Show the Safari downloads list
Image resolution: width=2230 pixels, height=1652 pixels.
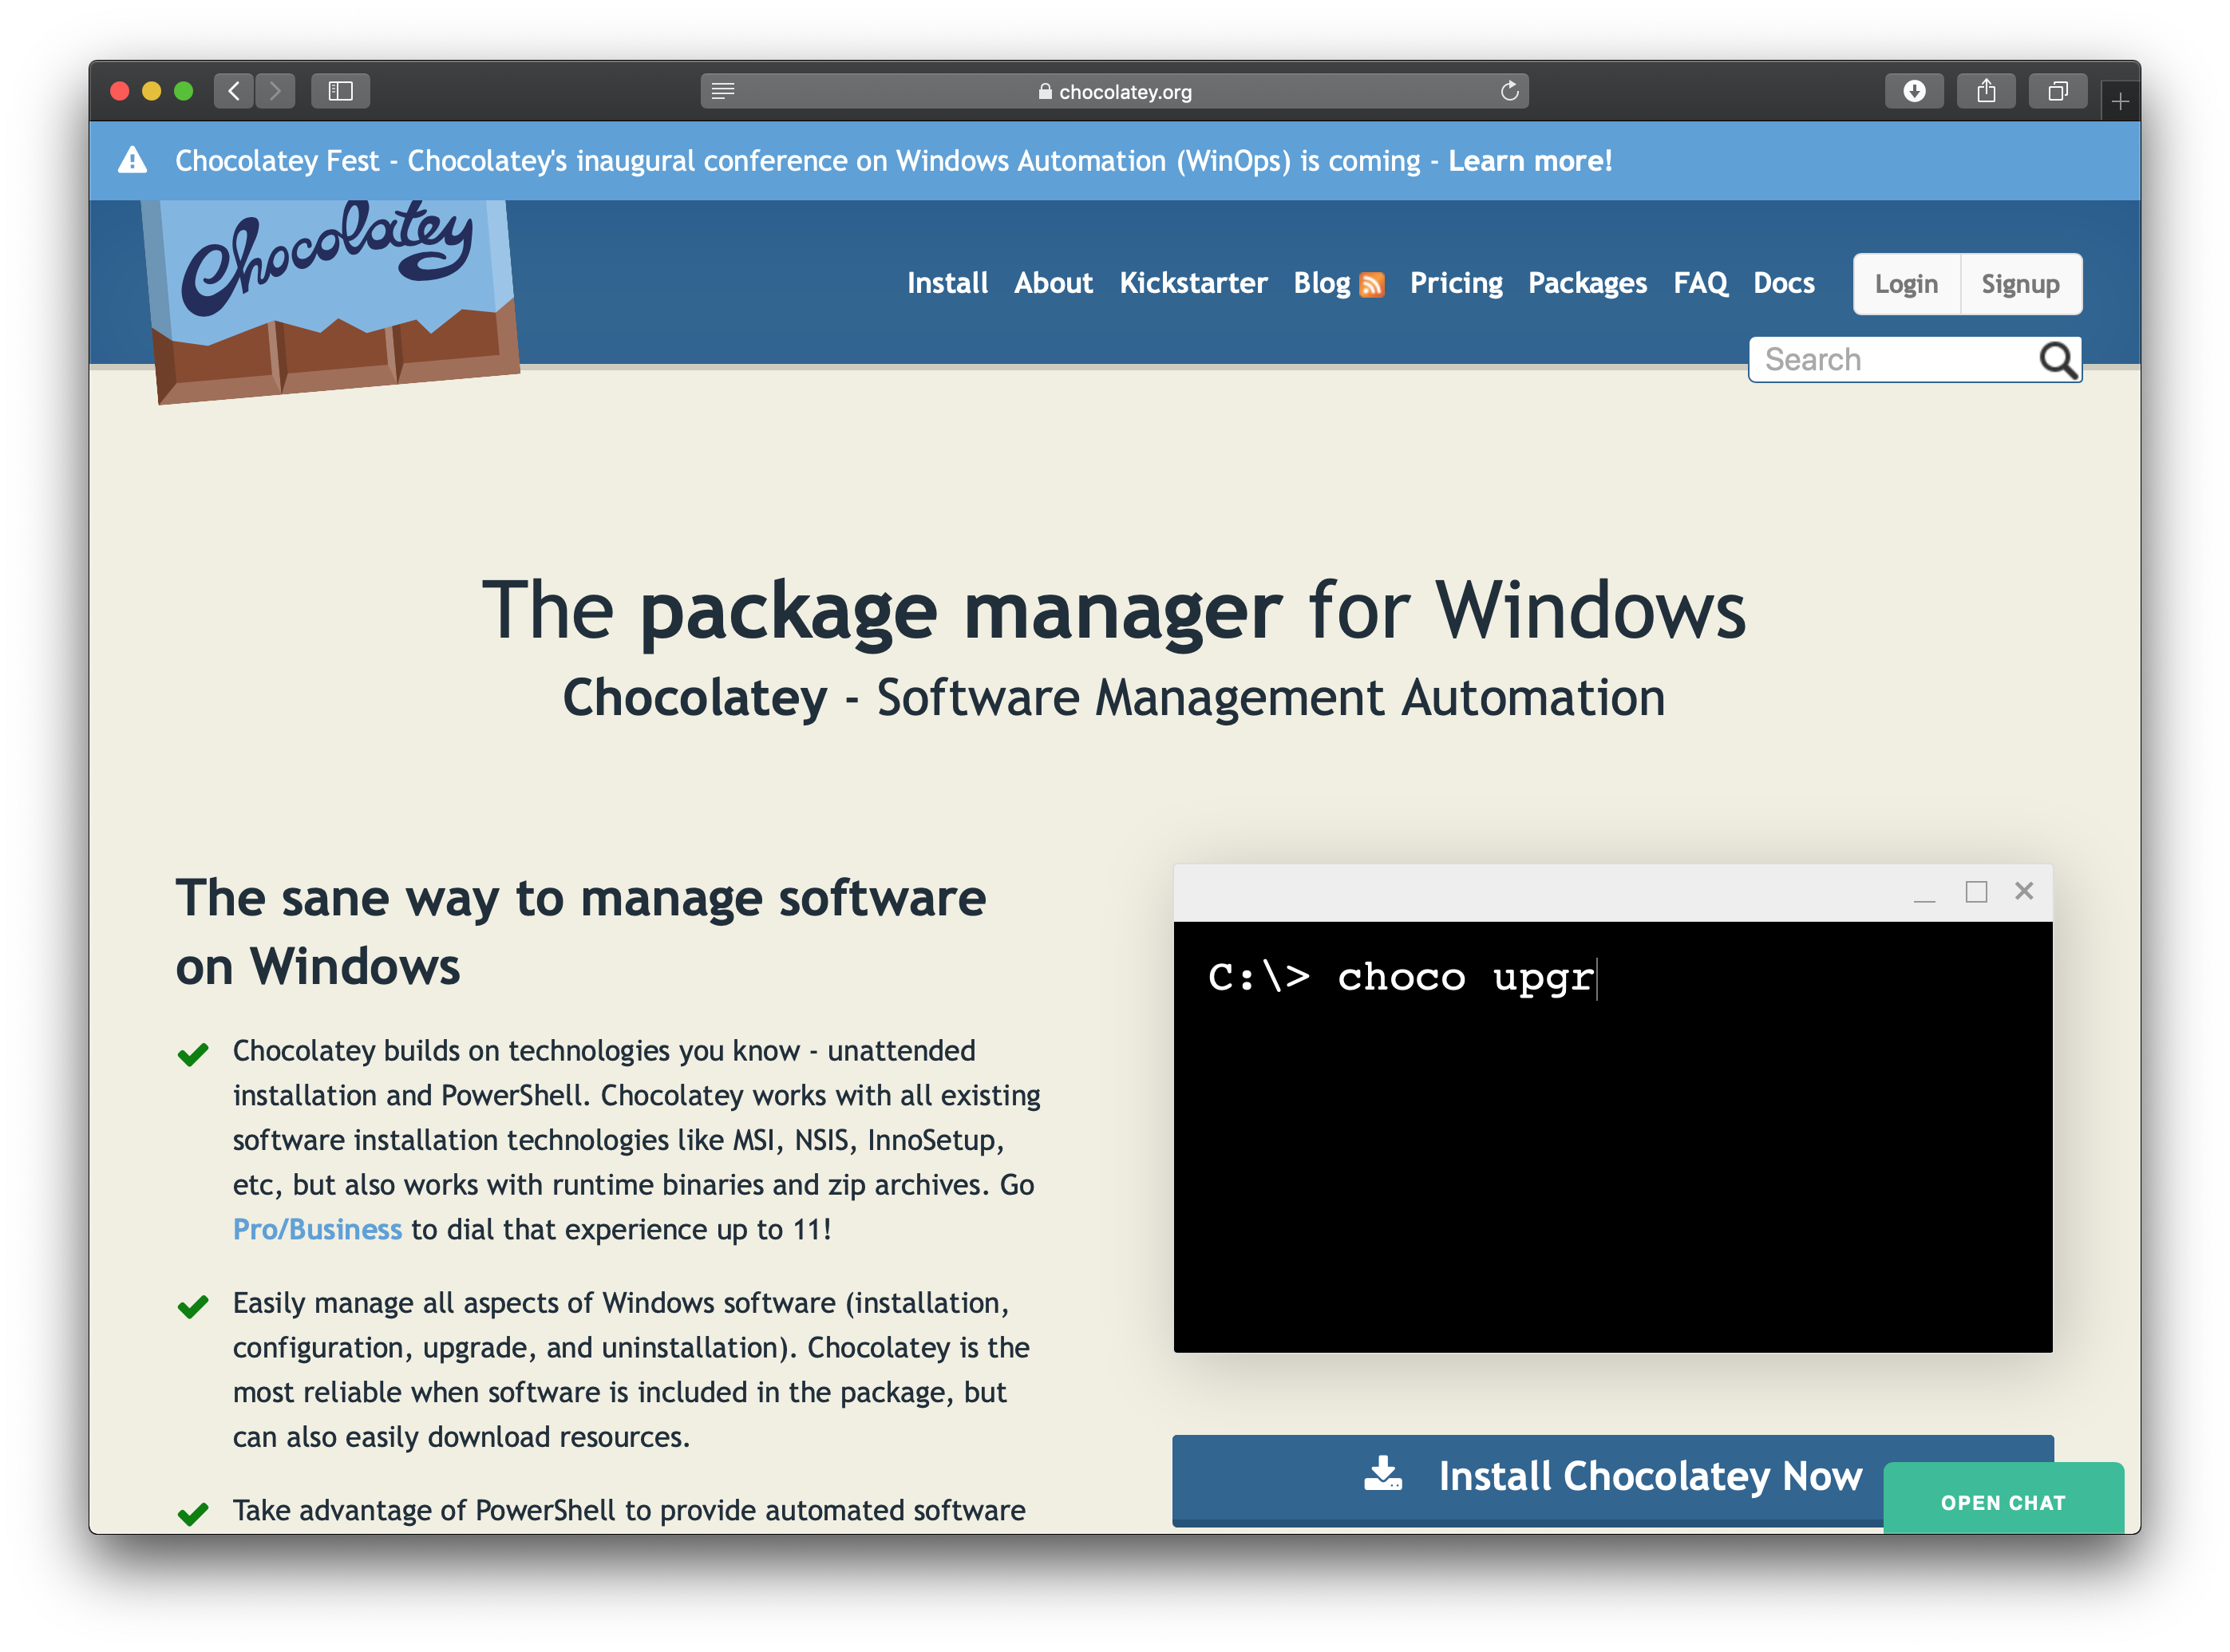pyautogui.click(x=1914, y=91)
